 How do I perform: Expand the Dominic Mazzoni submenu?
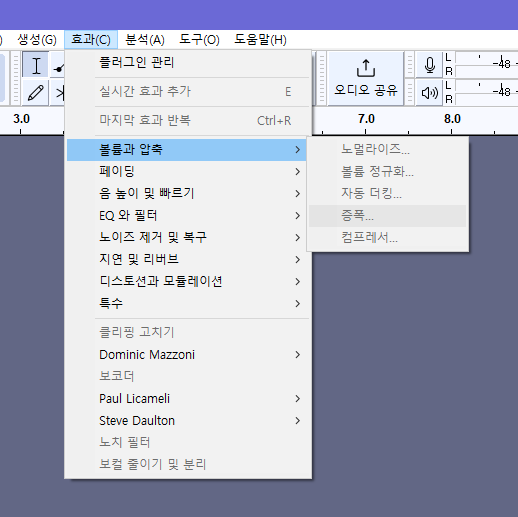click(x=187, y=355)
